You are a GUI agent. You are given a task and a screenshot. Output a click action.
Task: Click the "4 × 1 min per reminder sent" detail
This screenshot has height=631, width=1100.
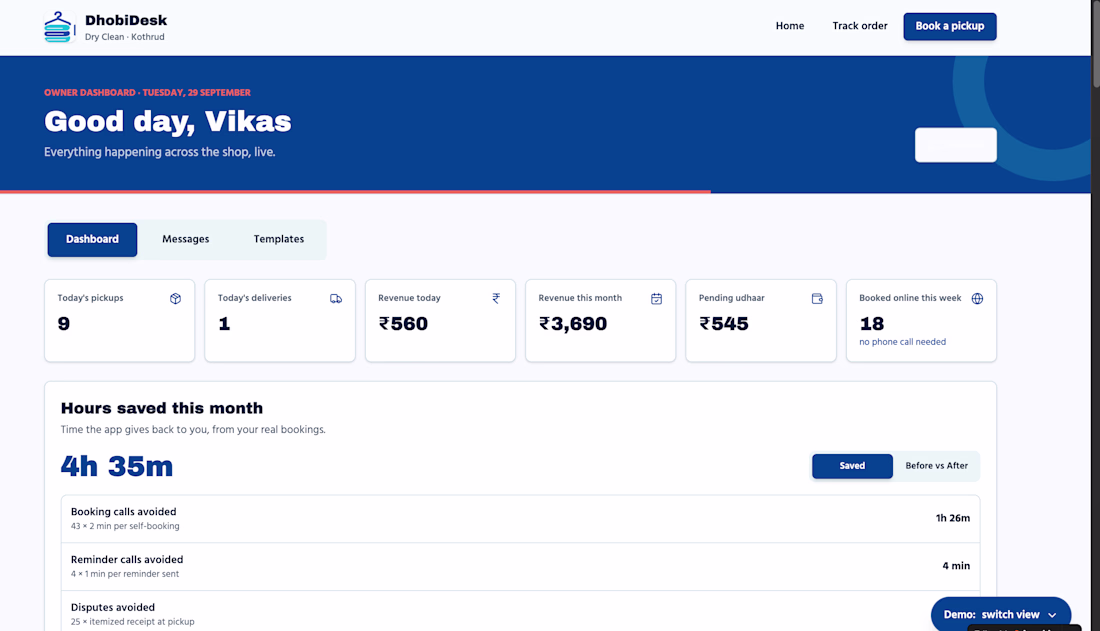125,574
